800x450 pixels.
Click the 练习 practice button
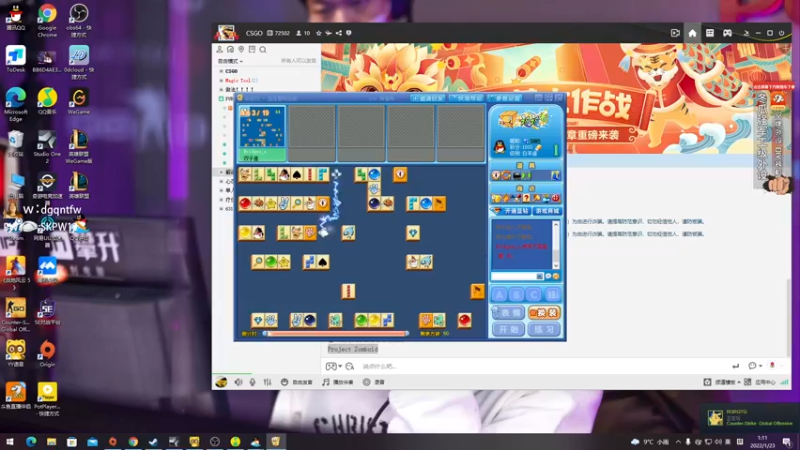point(544,330)
